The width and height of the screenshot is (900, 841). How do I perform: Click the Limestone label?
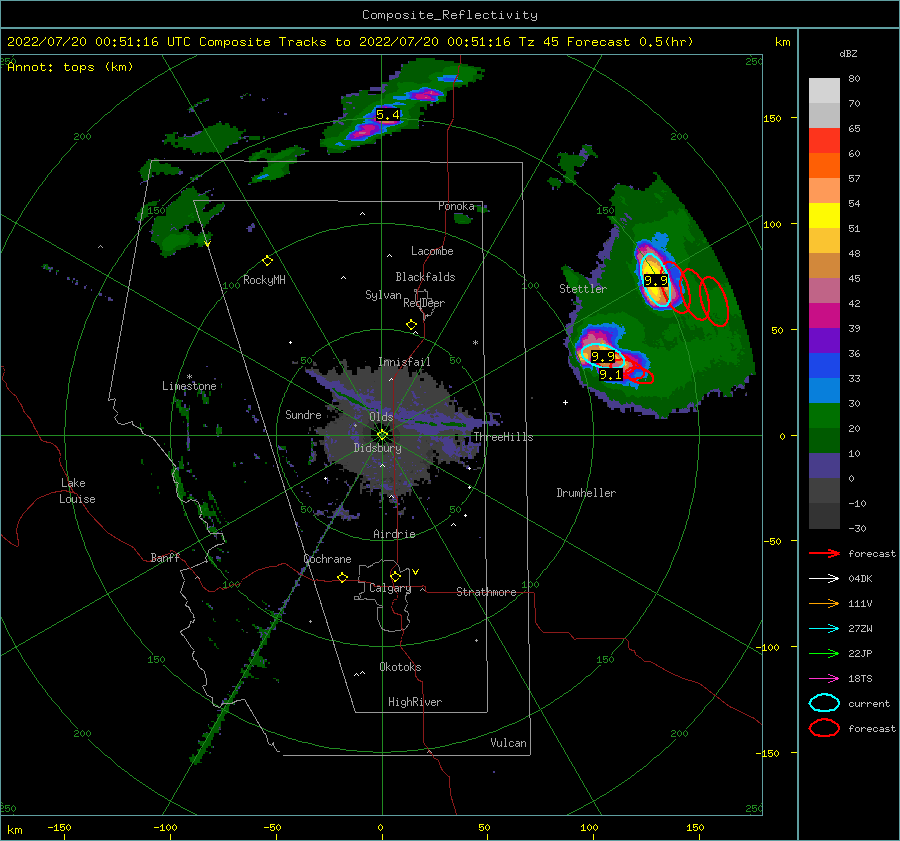pos(189,386)
